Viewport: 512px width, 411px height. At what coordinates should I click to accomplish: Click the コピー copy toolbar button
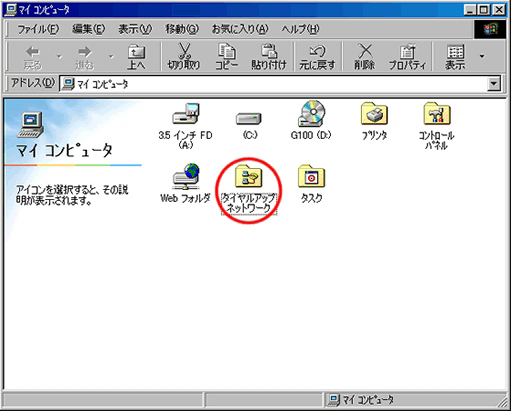point(226,57)
